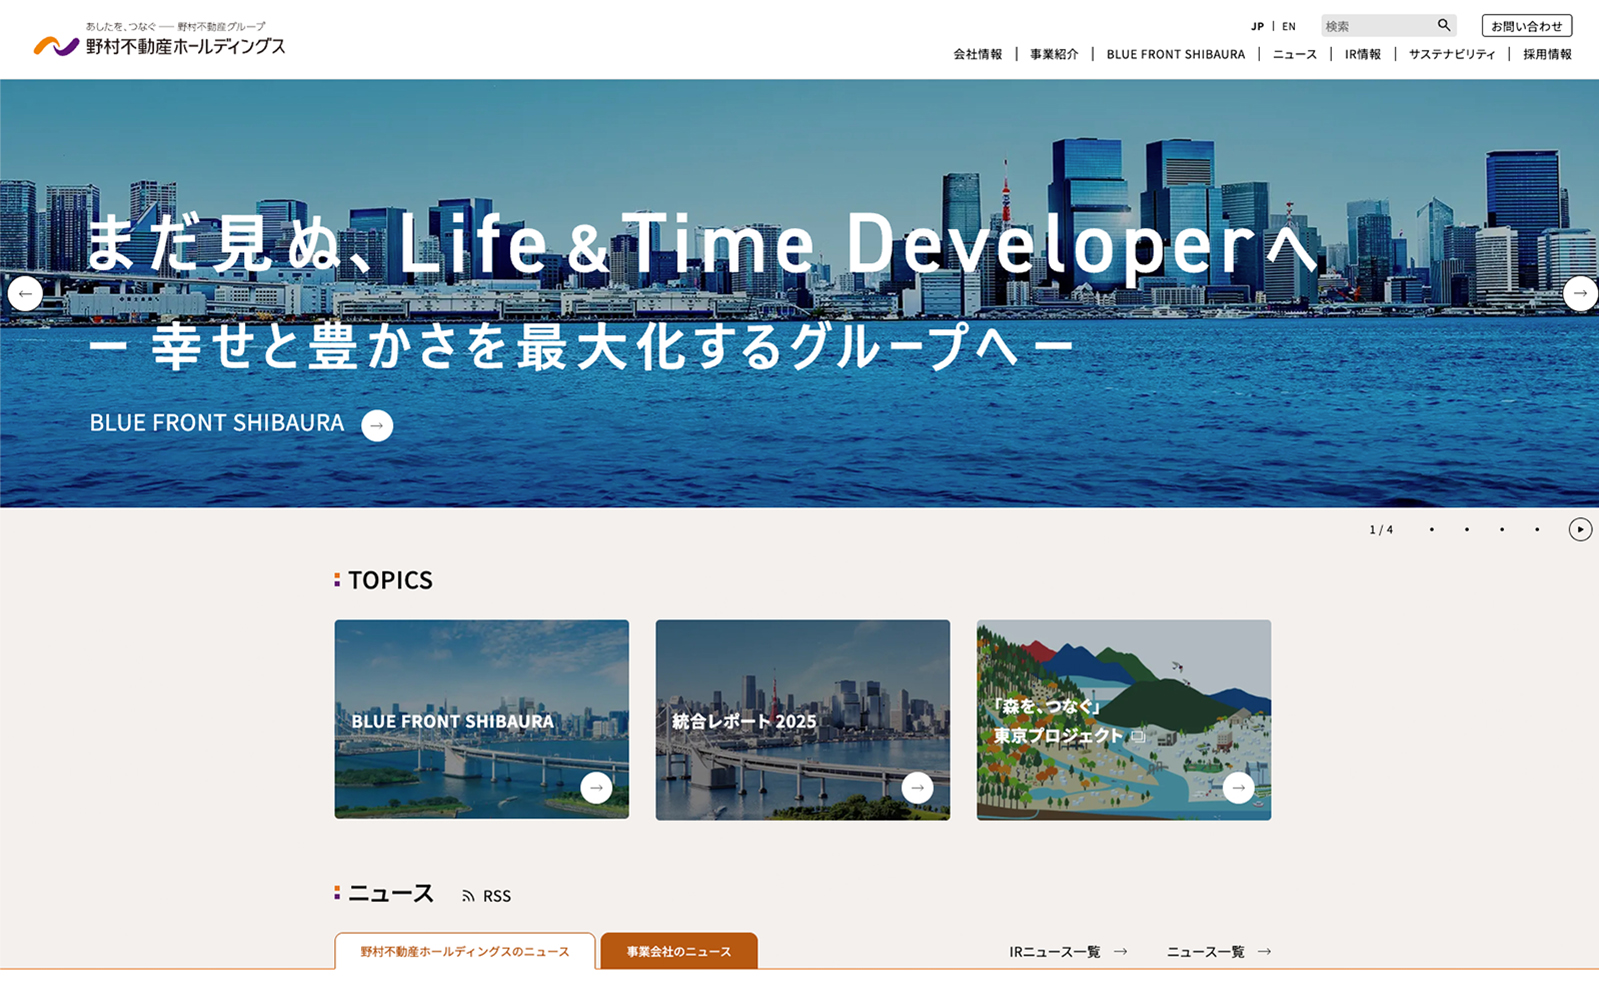The width and height of the screenshot is (1599, 998).
Task: Play the hero slideshow
Action: point(1580,529)
